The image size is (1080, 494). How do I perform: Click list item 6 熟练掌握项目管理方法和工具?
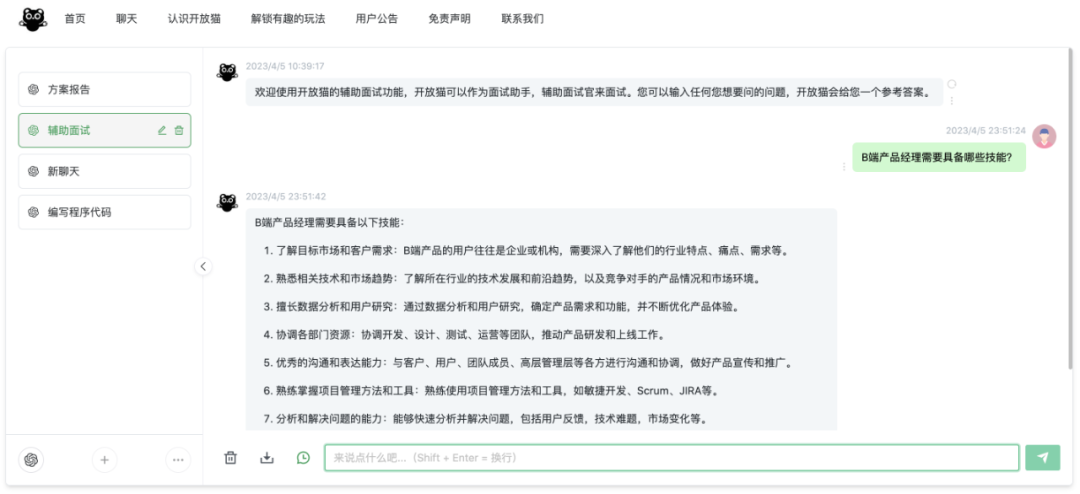[x=491, y=391]
